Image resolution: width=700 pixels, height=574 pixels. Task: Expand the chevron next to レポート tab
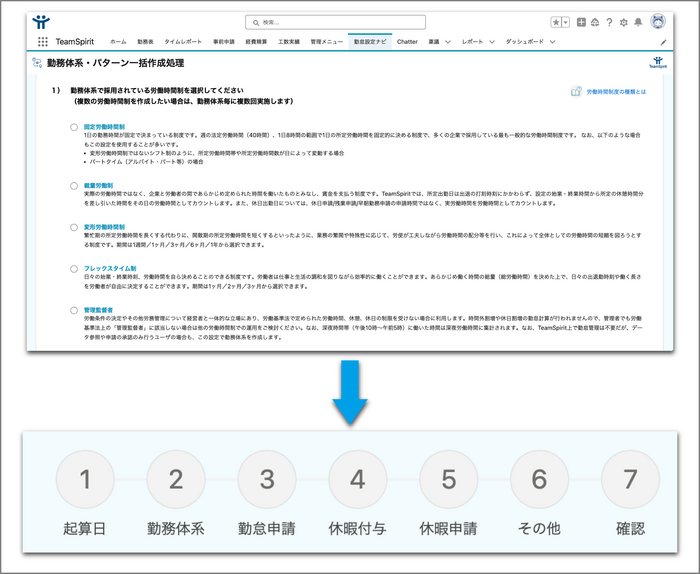pyautogui.click(x=492, y=42)
